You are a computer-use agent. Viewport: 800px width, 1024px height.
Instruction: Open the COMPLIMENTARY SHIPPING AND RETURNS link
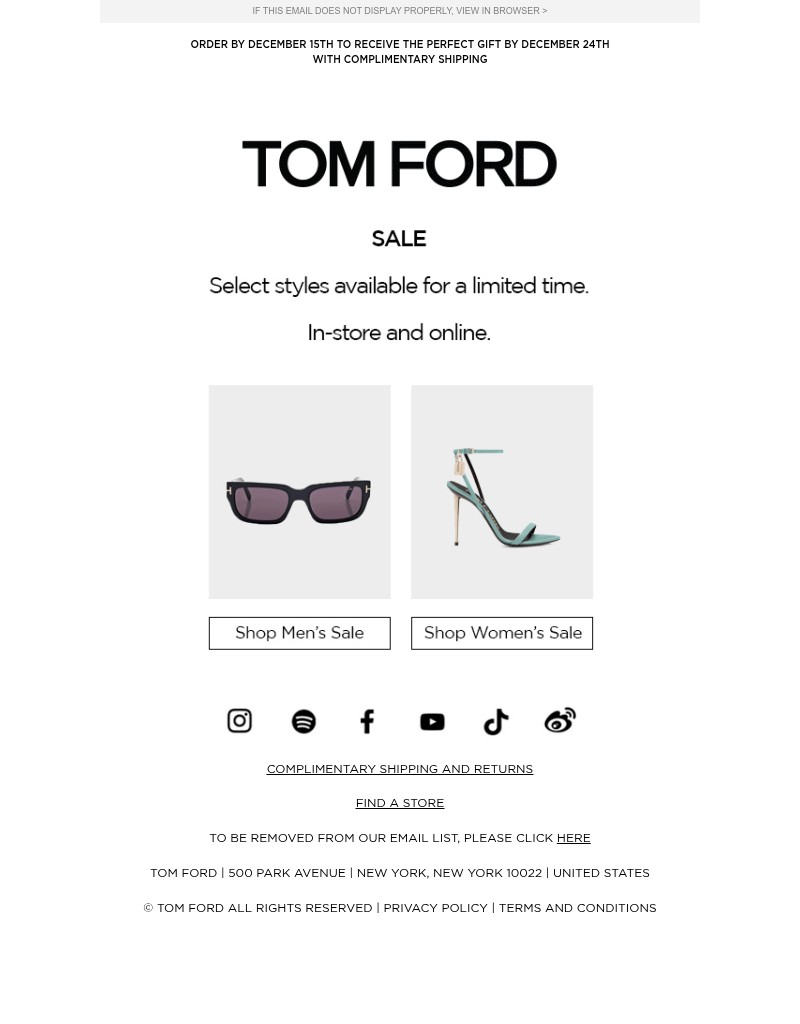point(400,769)
